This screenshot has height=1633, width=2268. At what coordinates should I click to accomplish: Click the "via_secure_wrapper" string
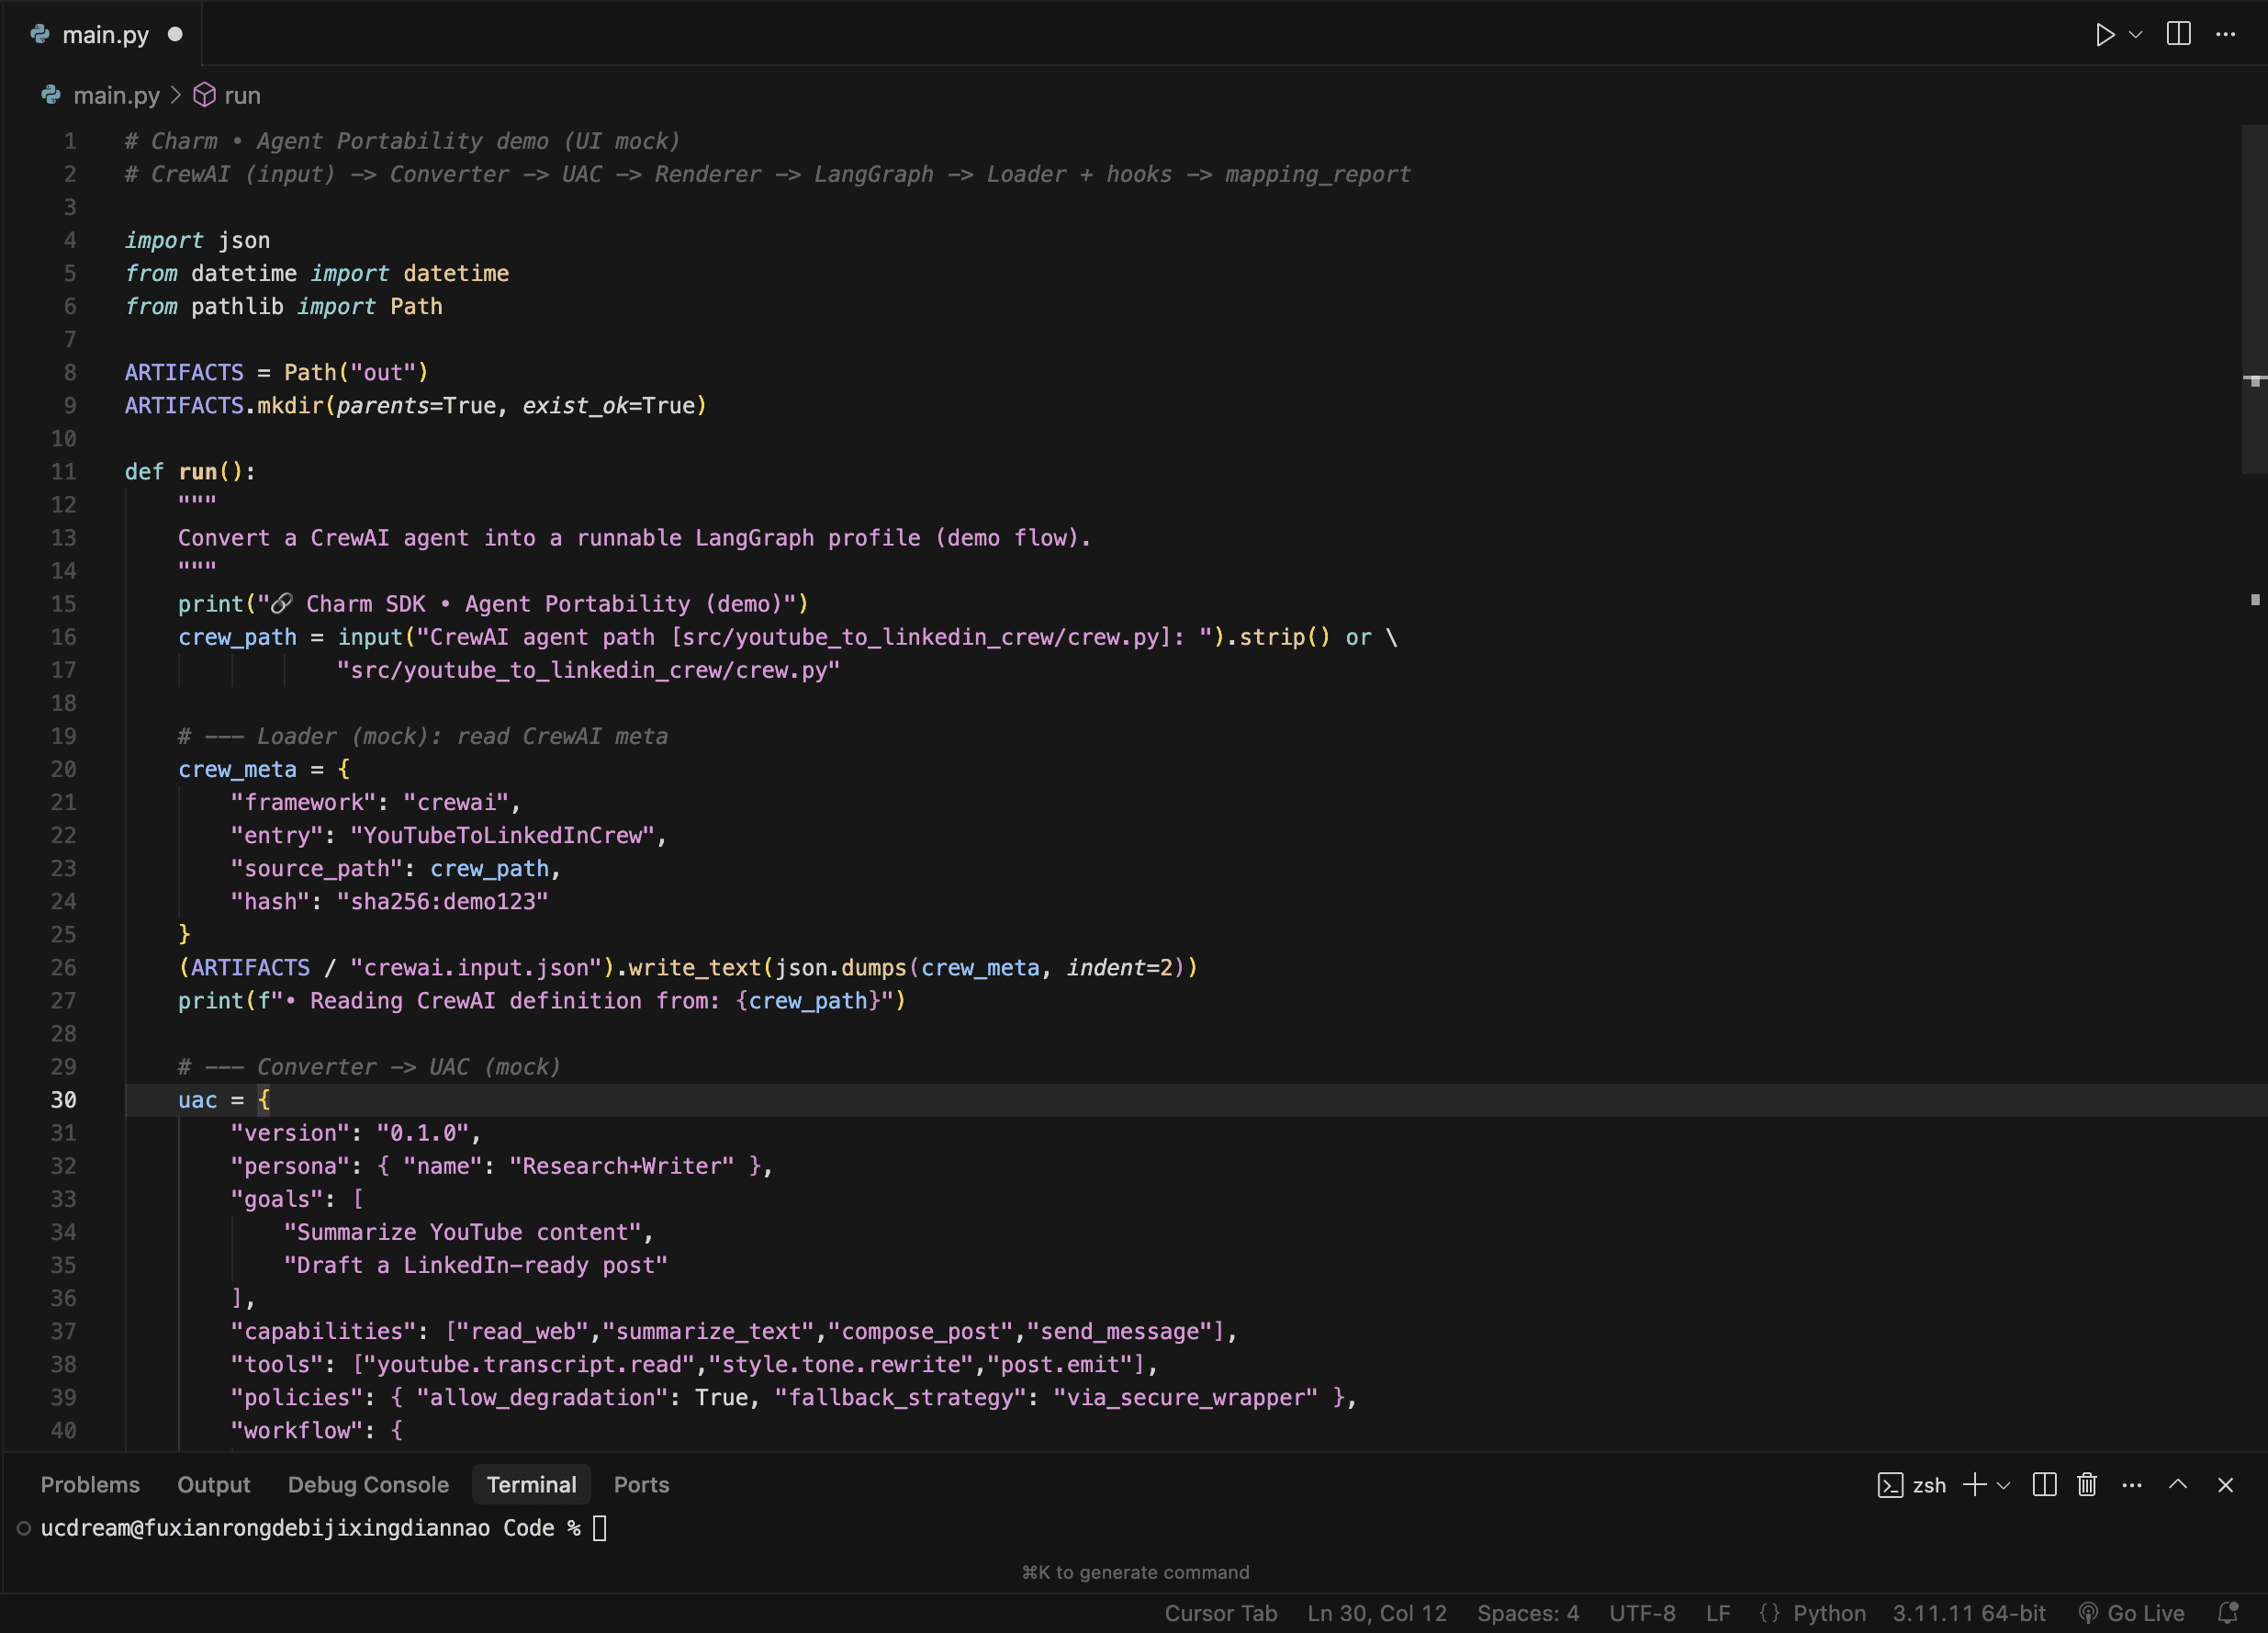[1185, 1396]
